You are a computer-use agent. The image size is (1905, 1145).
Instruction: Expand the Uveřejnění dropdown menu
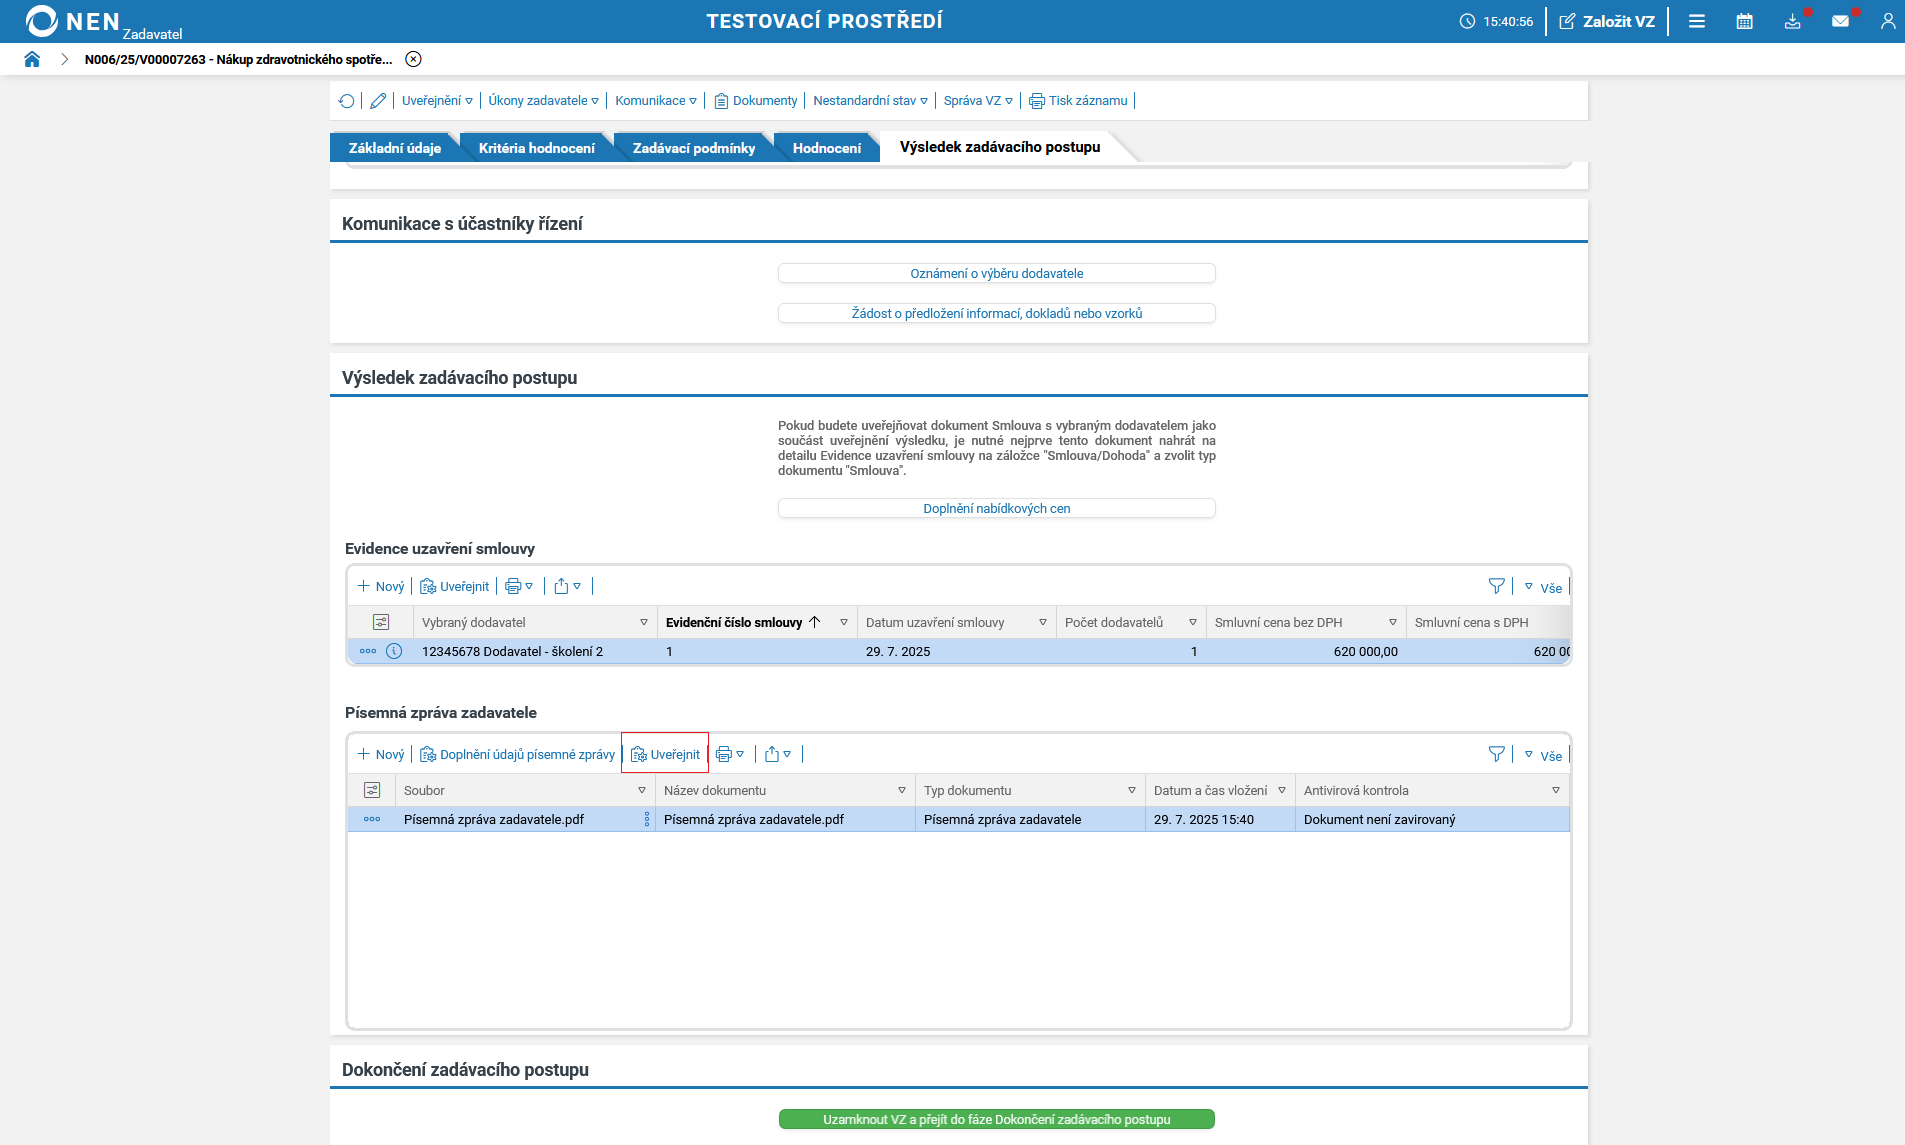click(x=437, y=101)
